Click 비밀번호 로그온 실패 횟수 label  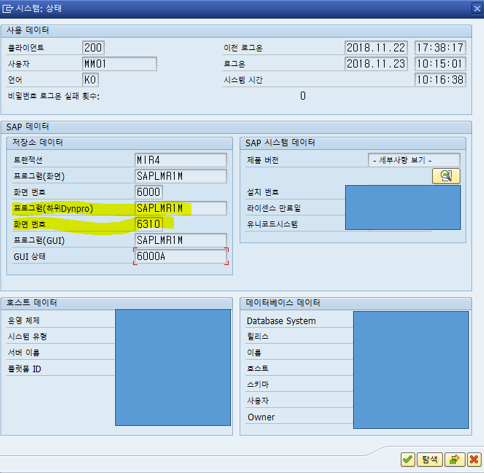pos(53,96)
